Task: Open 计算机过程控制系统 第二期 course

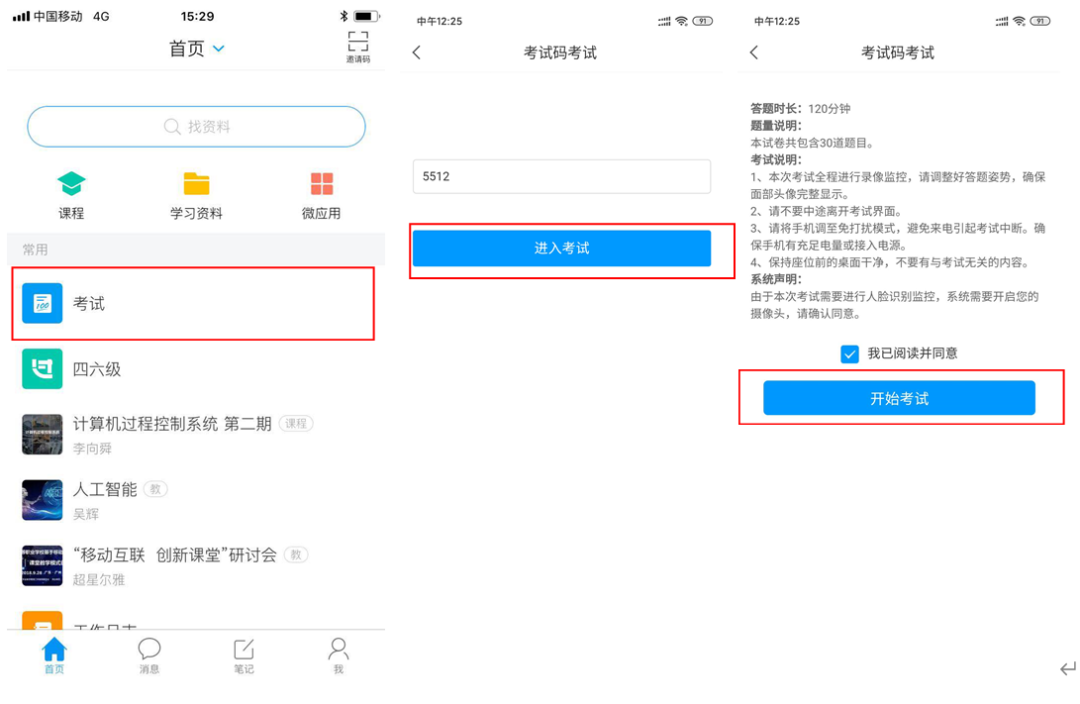Action: tap(172, 424)
